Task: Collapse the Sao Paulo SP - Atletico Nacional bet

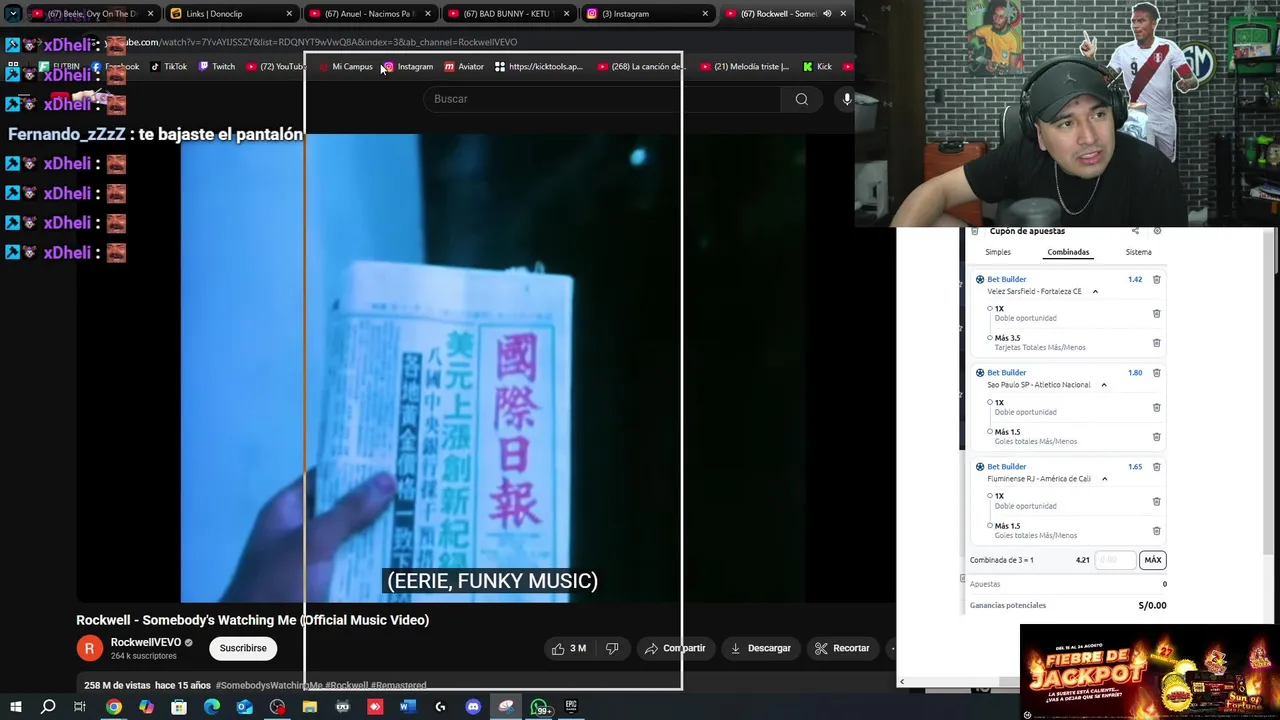Action: (1104, 385)
